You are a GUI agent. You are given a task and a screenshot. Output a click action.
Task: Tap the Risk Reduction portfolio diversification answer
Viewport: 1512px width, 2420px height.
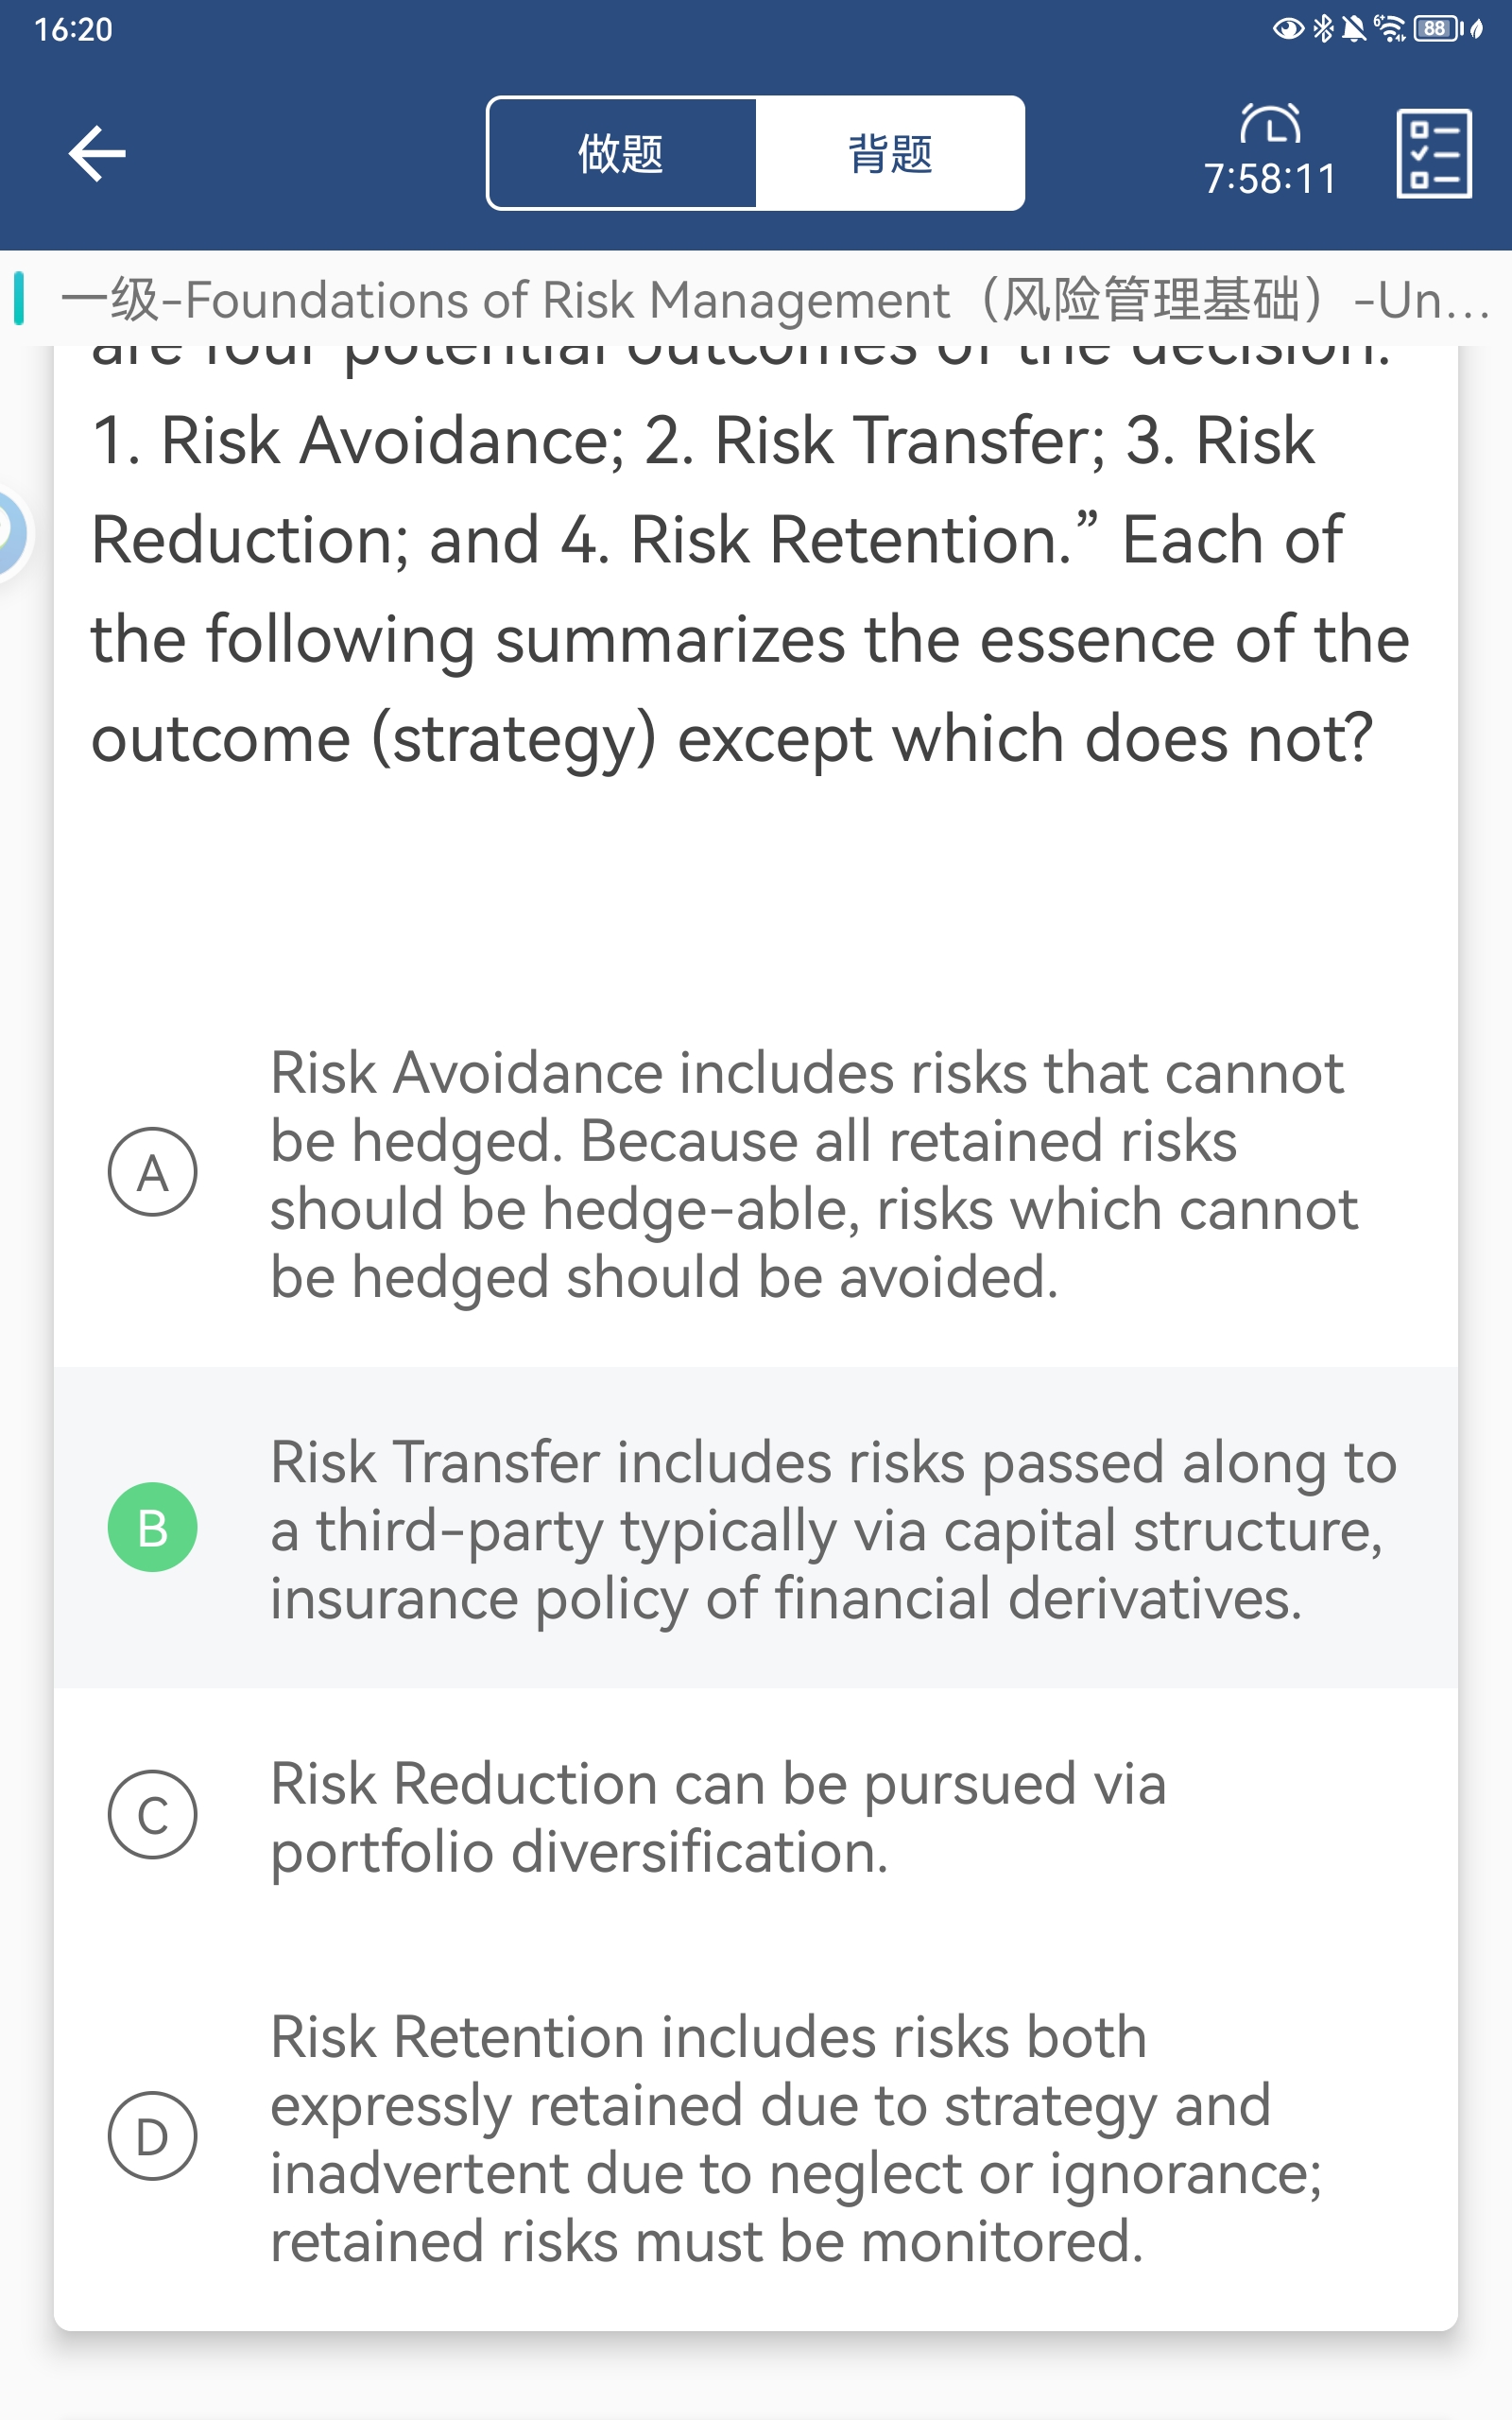click(718, 1817)
